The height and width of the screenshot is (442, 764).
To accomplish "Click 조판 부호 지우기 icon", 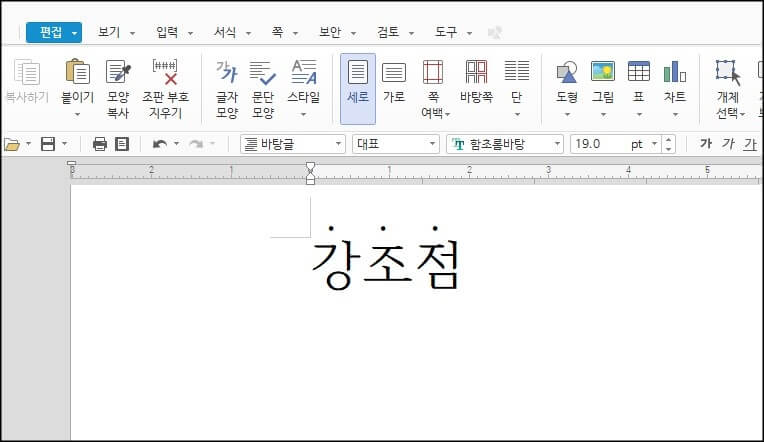I will (x=165, y=72).
